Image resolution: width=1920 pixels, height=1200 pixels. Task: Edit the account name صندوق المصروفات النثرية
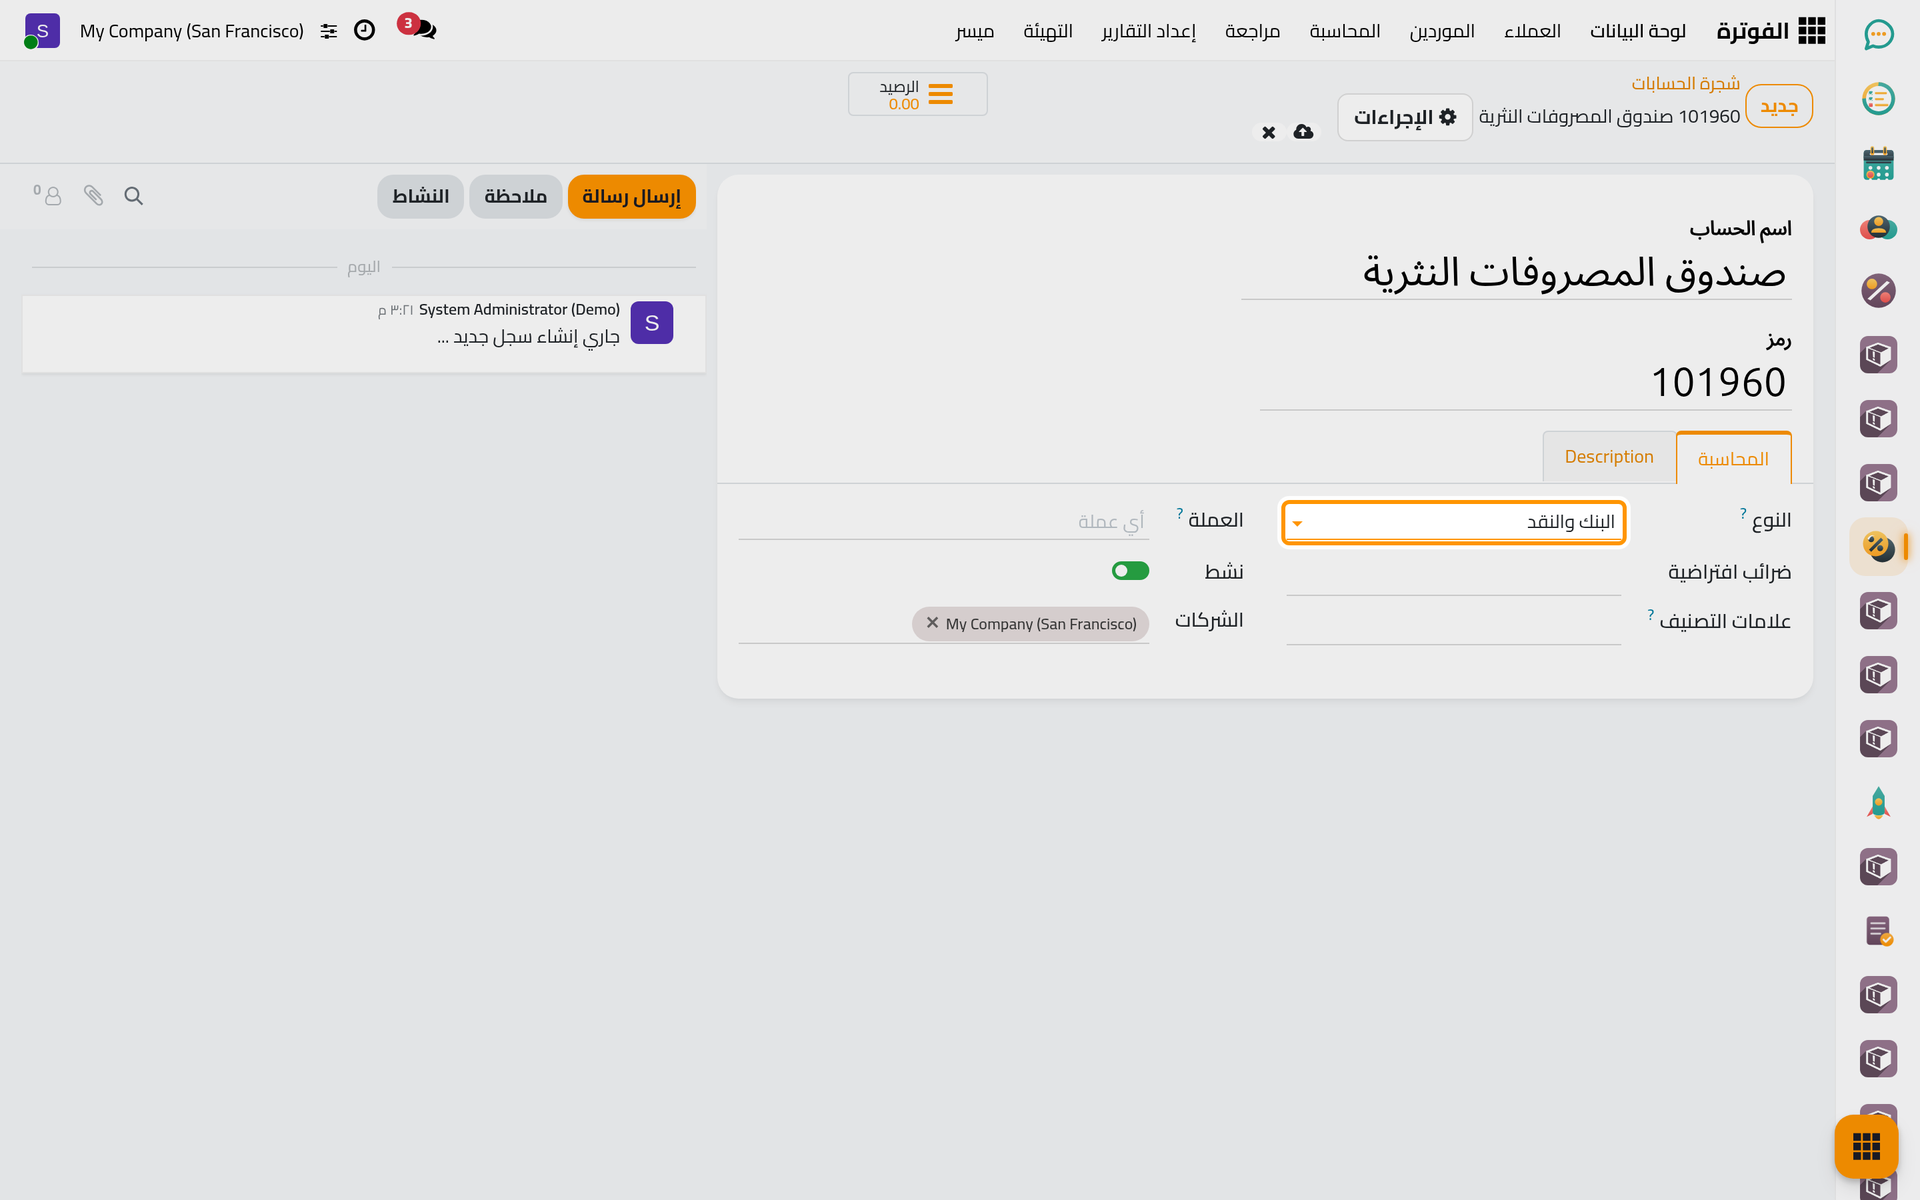point(1516,272)
